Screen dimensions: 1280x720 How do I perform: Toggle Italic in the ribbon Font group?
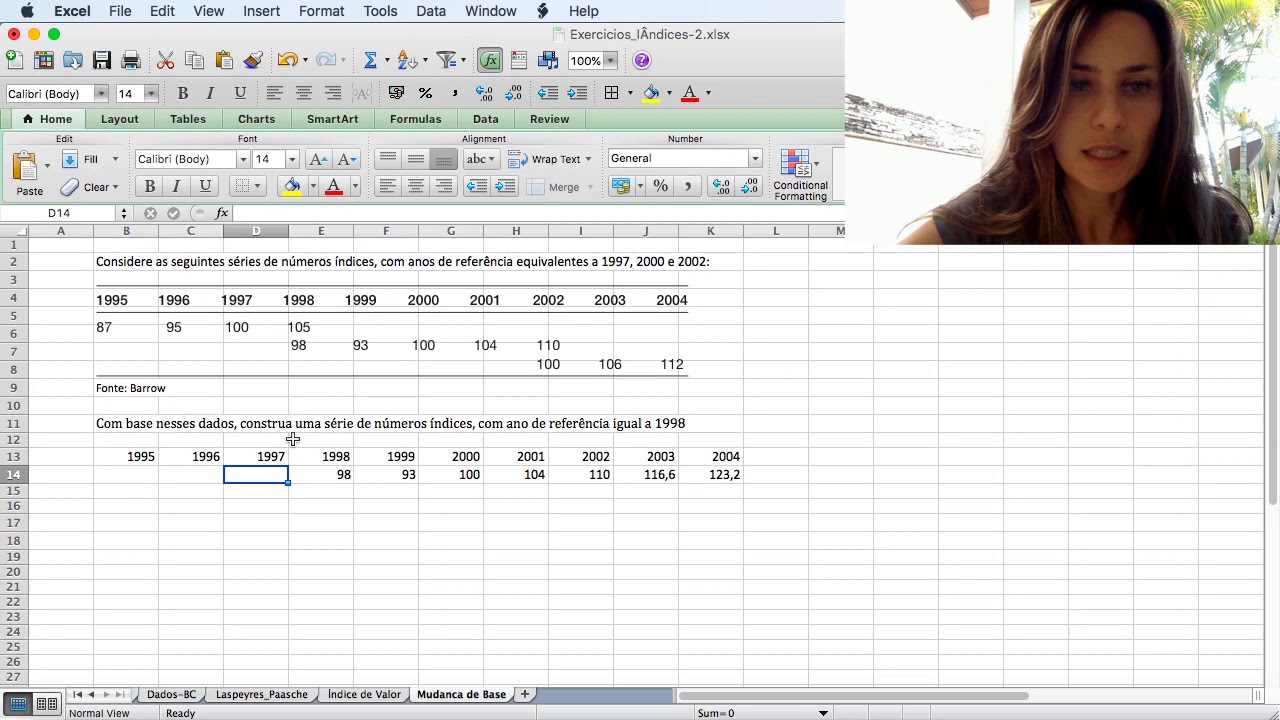177,186
